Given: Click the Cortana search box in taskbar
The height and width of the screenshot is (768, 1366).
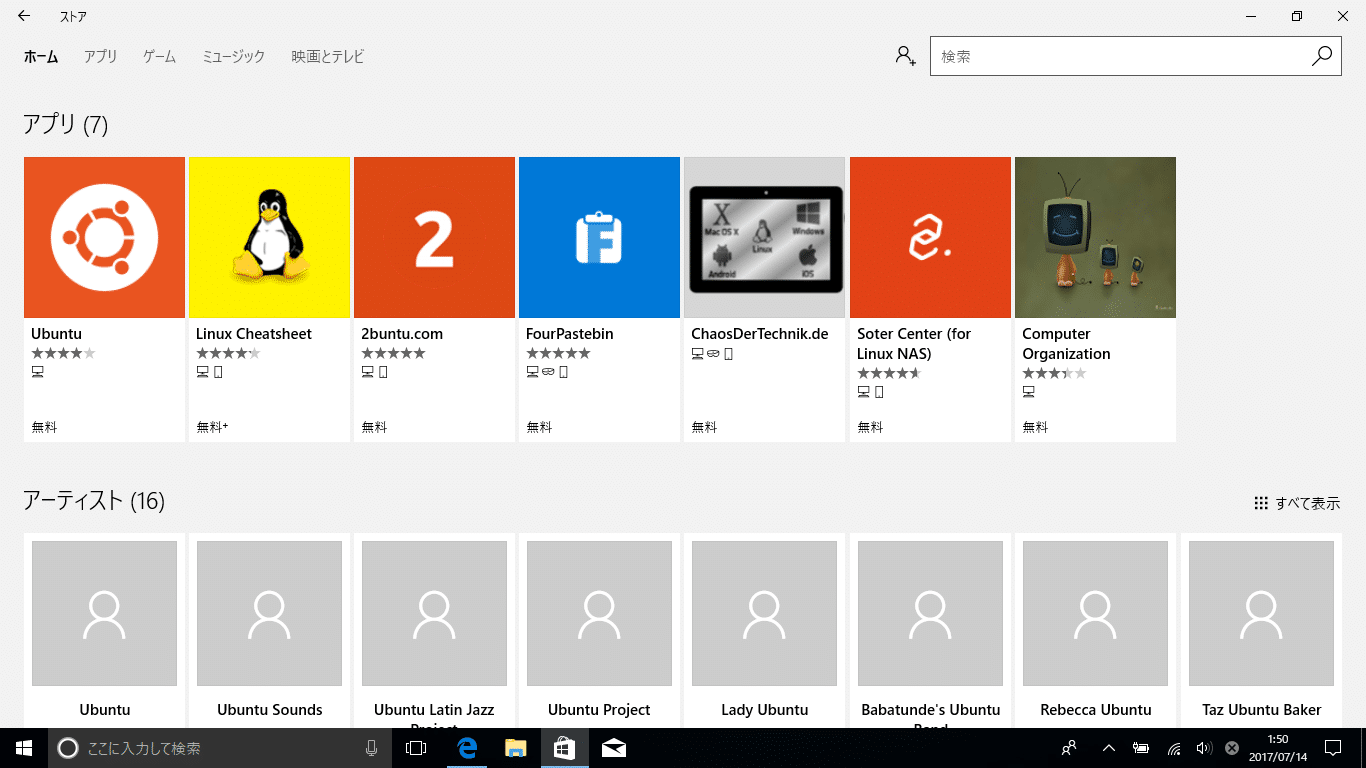Looking at the screenshot, I should coord(220,748).
